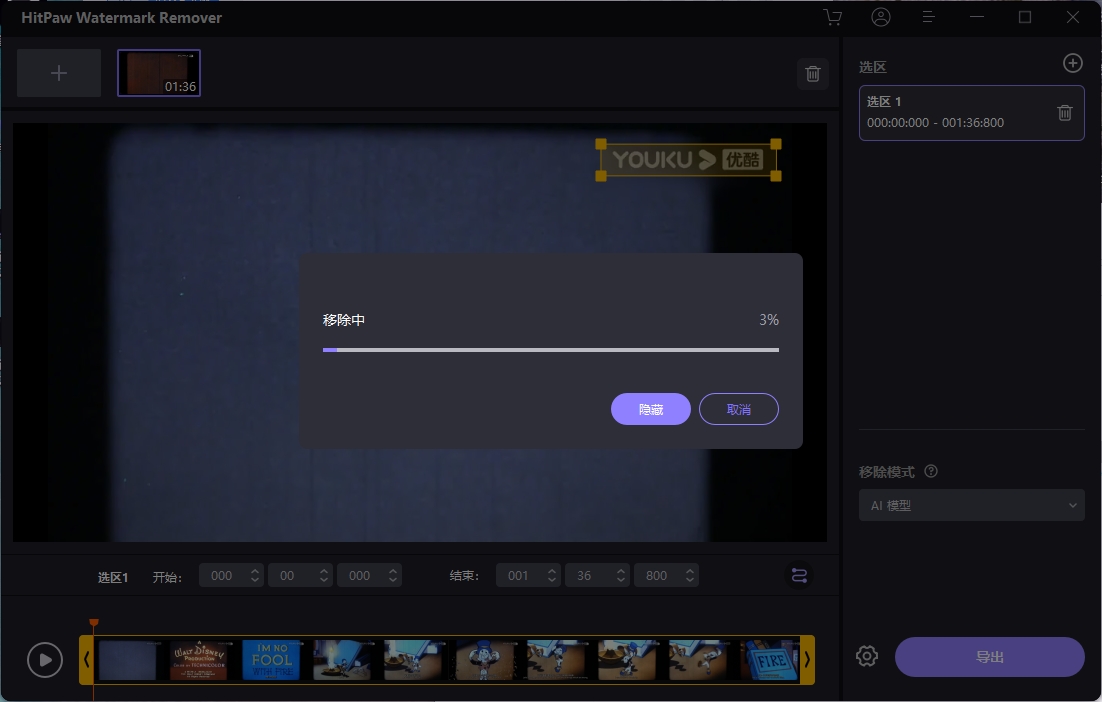Click the 选区 panel heading

coord(872,67)
